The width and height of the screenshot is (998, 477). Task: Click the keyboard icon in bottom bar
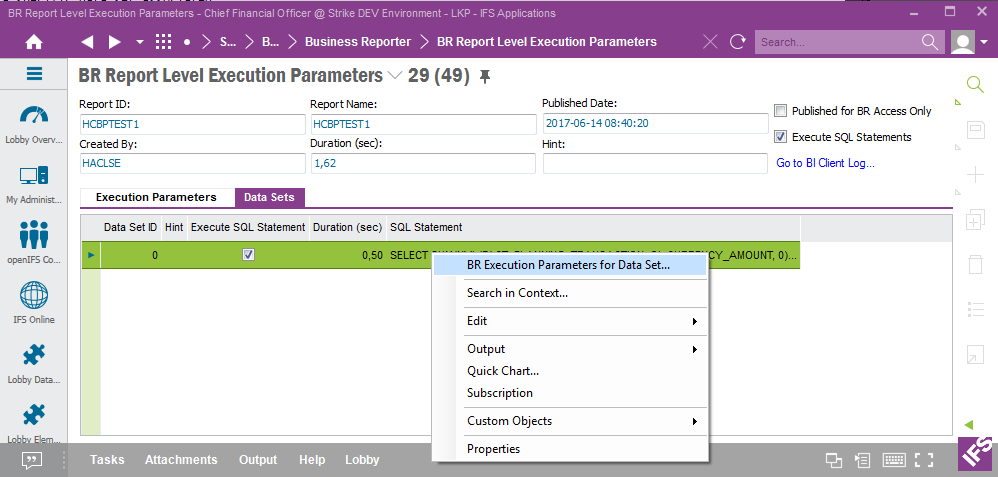(x=894, y=460)
